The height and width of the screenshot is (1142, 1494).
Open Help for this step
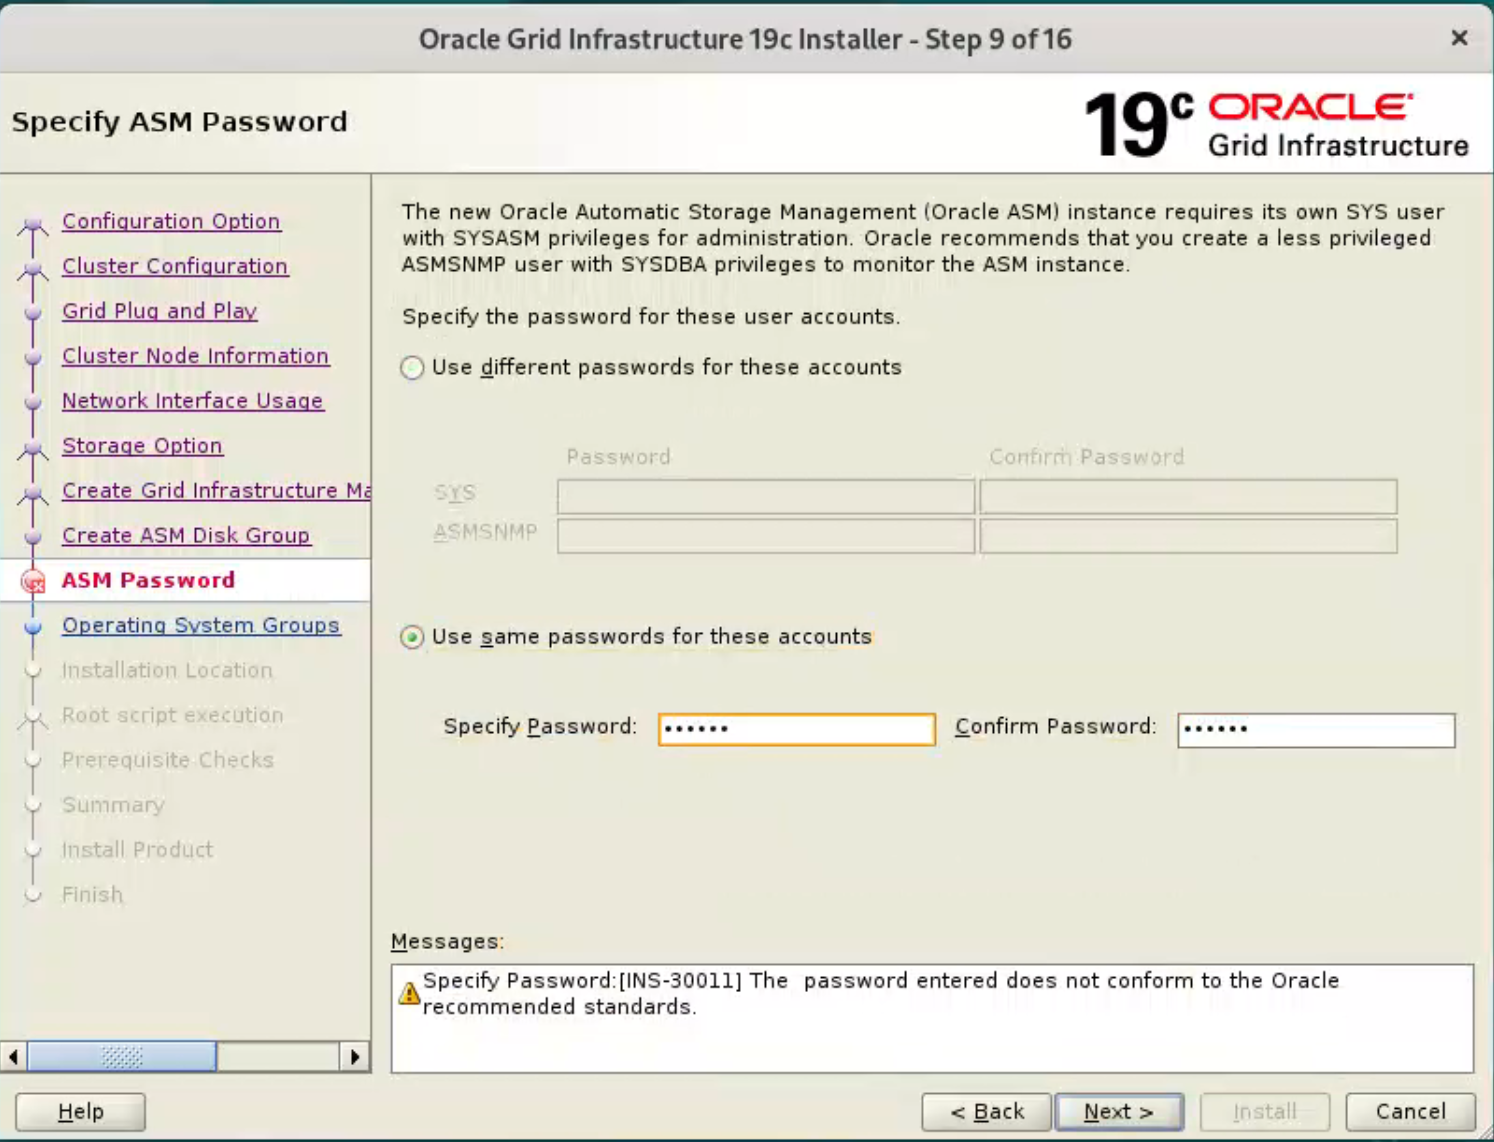pyautogui.click(x=81, y=1112)
